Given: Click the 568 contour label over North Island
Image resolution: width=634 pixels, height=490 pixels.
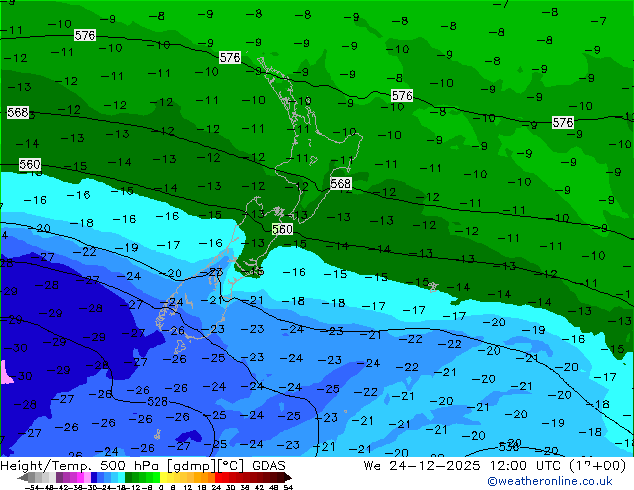Looking at the screenshot, I should tap(340, 184).
